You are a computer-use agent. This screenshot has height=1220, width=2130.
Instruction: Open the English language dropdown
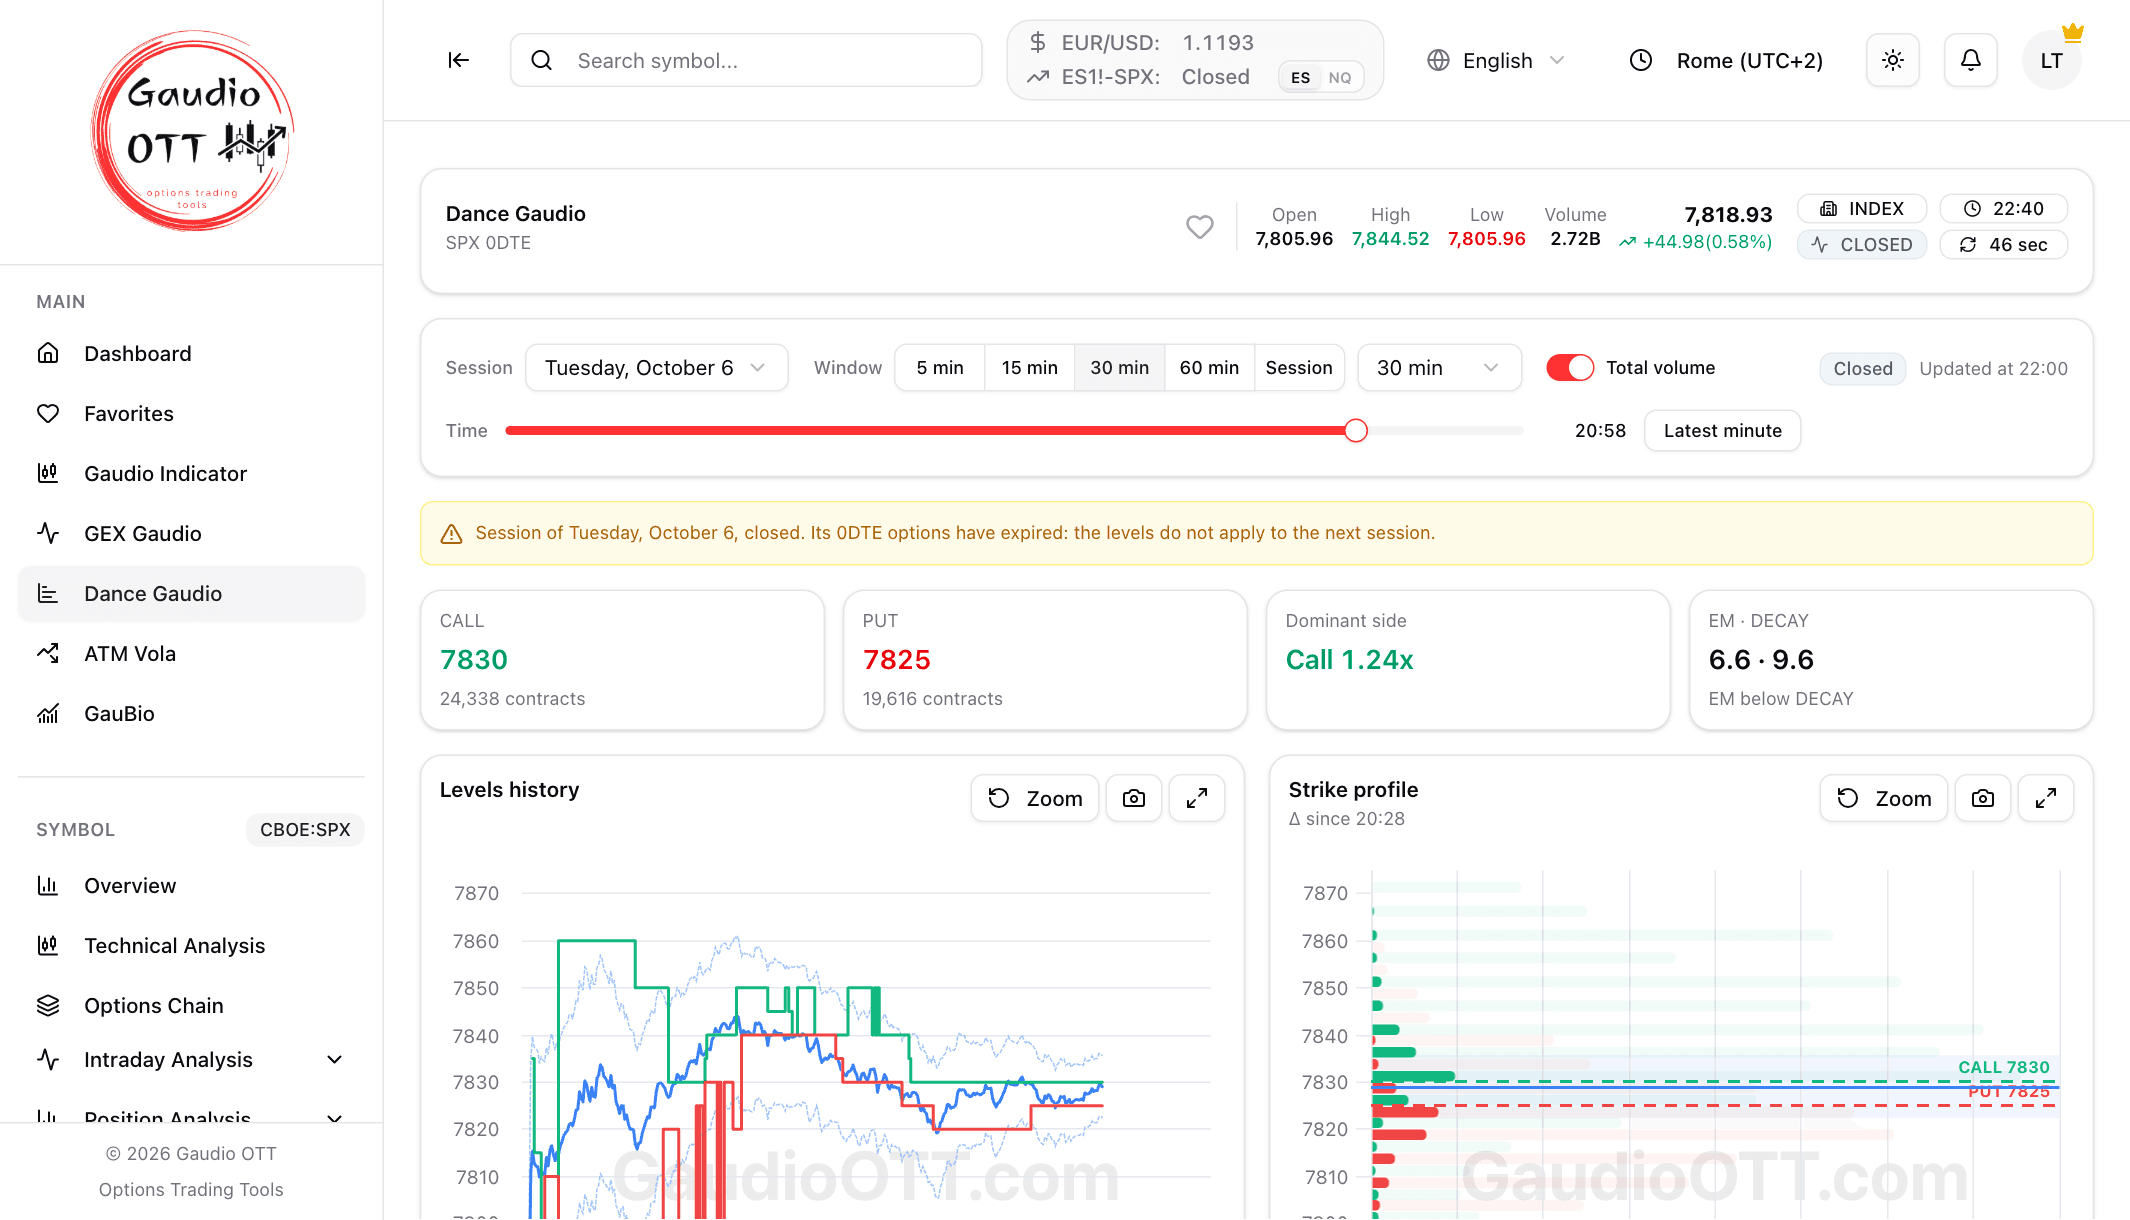[x=1496, y=60]
